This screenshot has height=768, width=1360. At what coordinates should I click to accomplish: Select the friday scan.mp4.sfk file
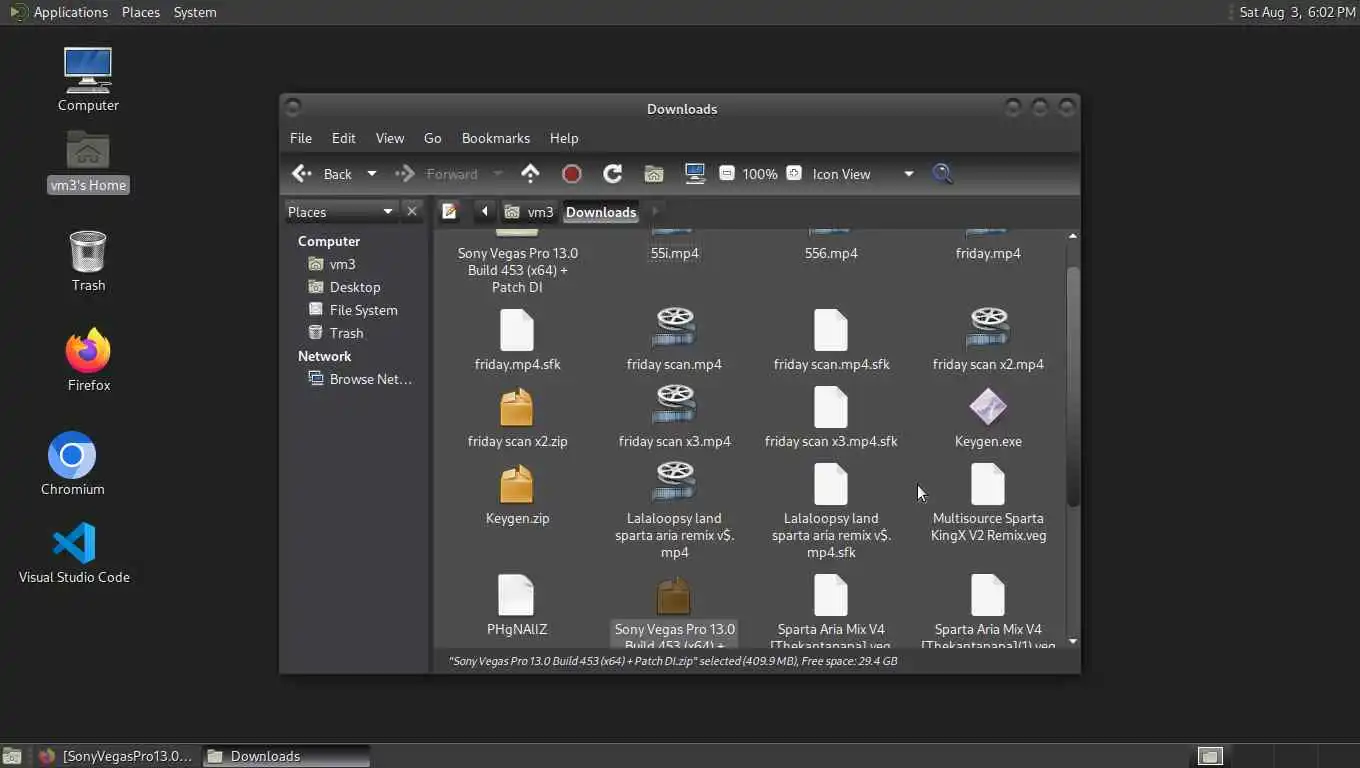tap(831, 330)
